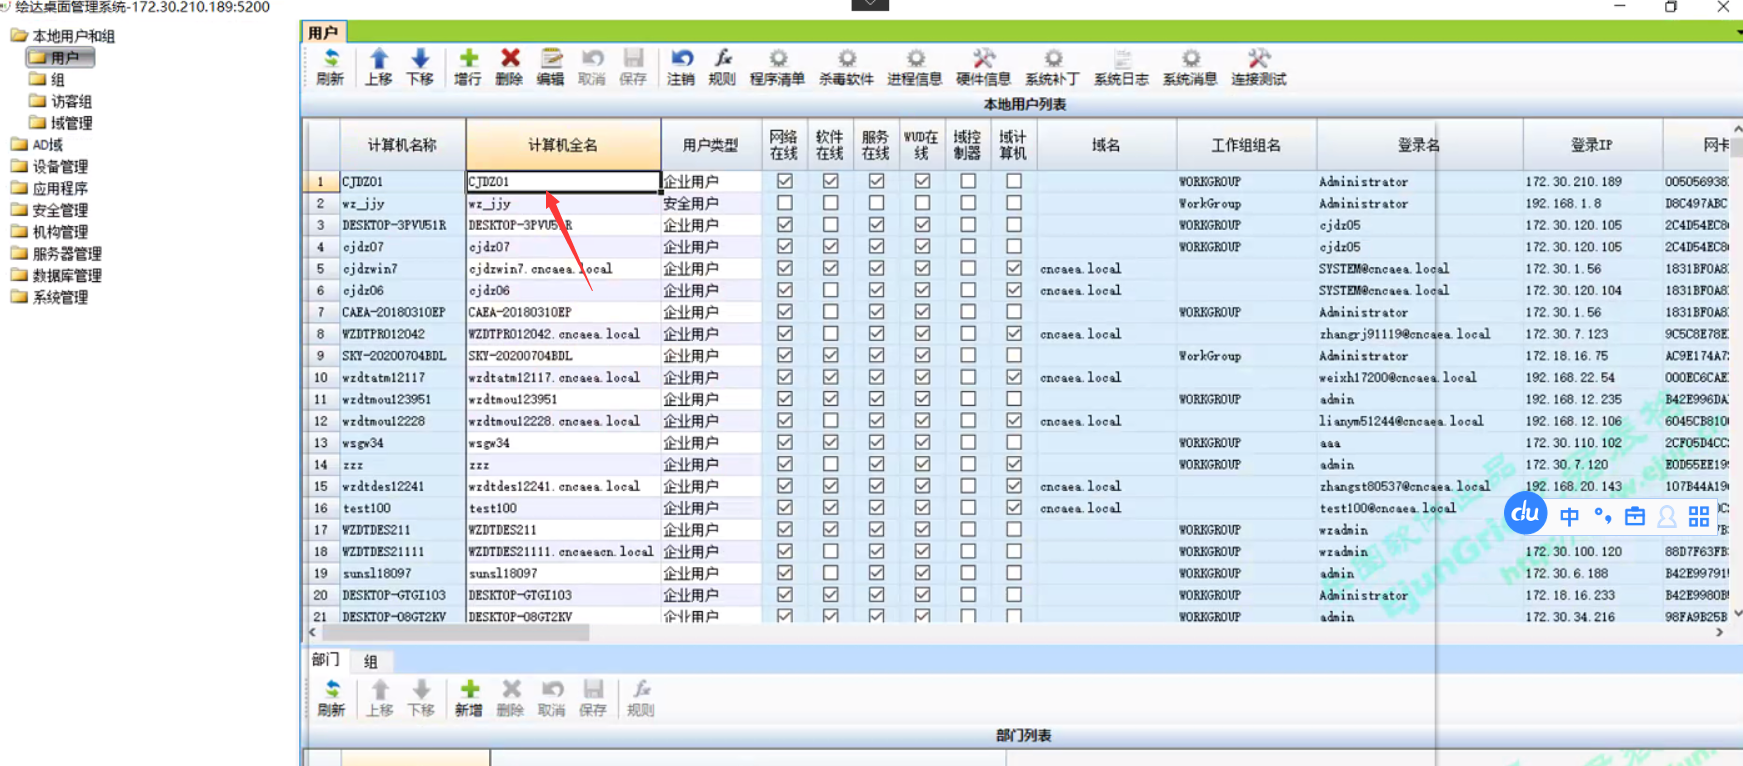Show 进程信息 process information

(915, 67)
